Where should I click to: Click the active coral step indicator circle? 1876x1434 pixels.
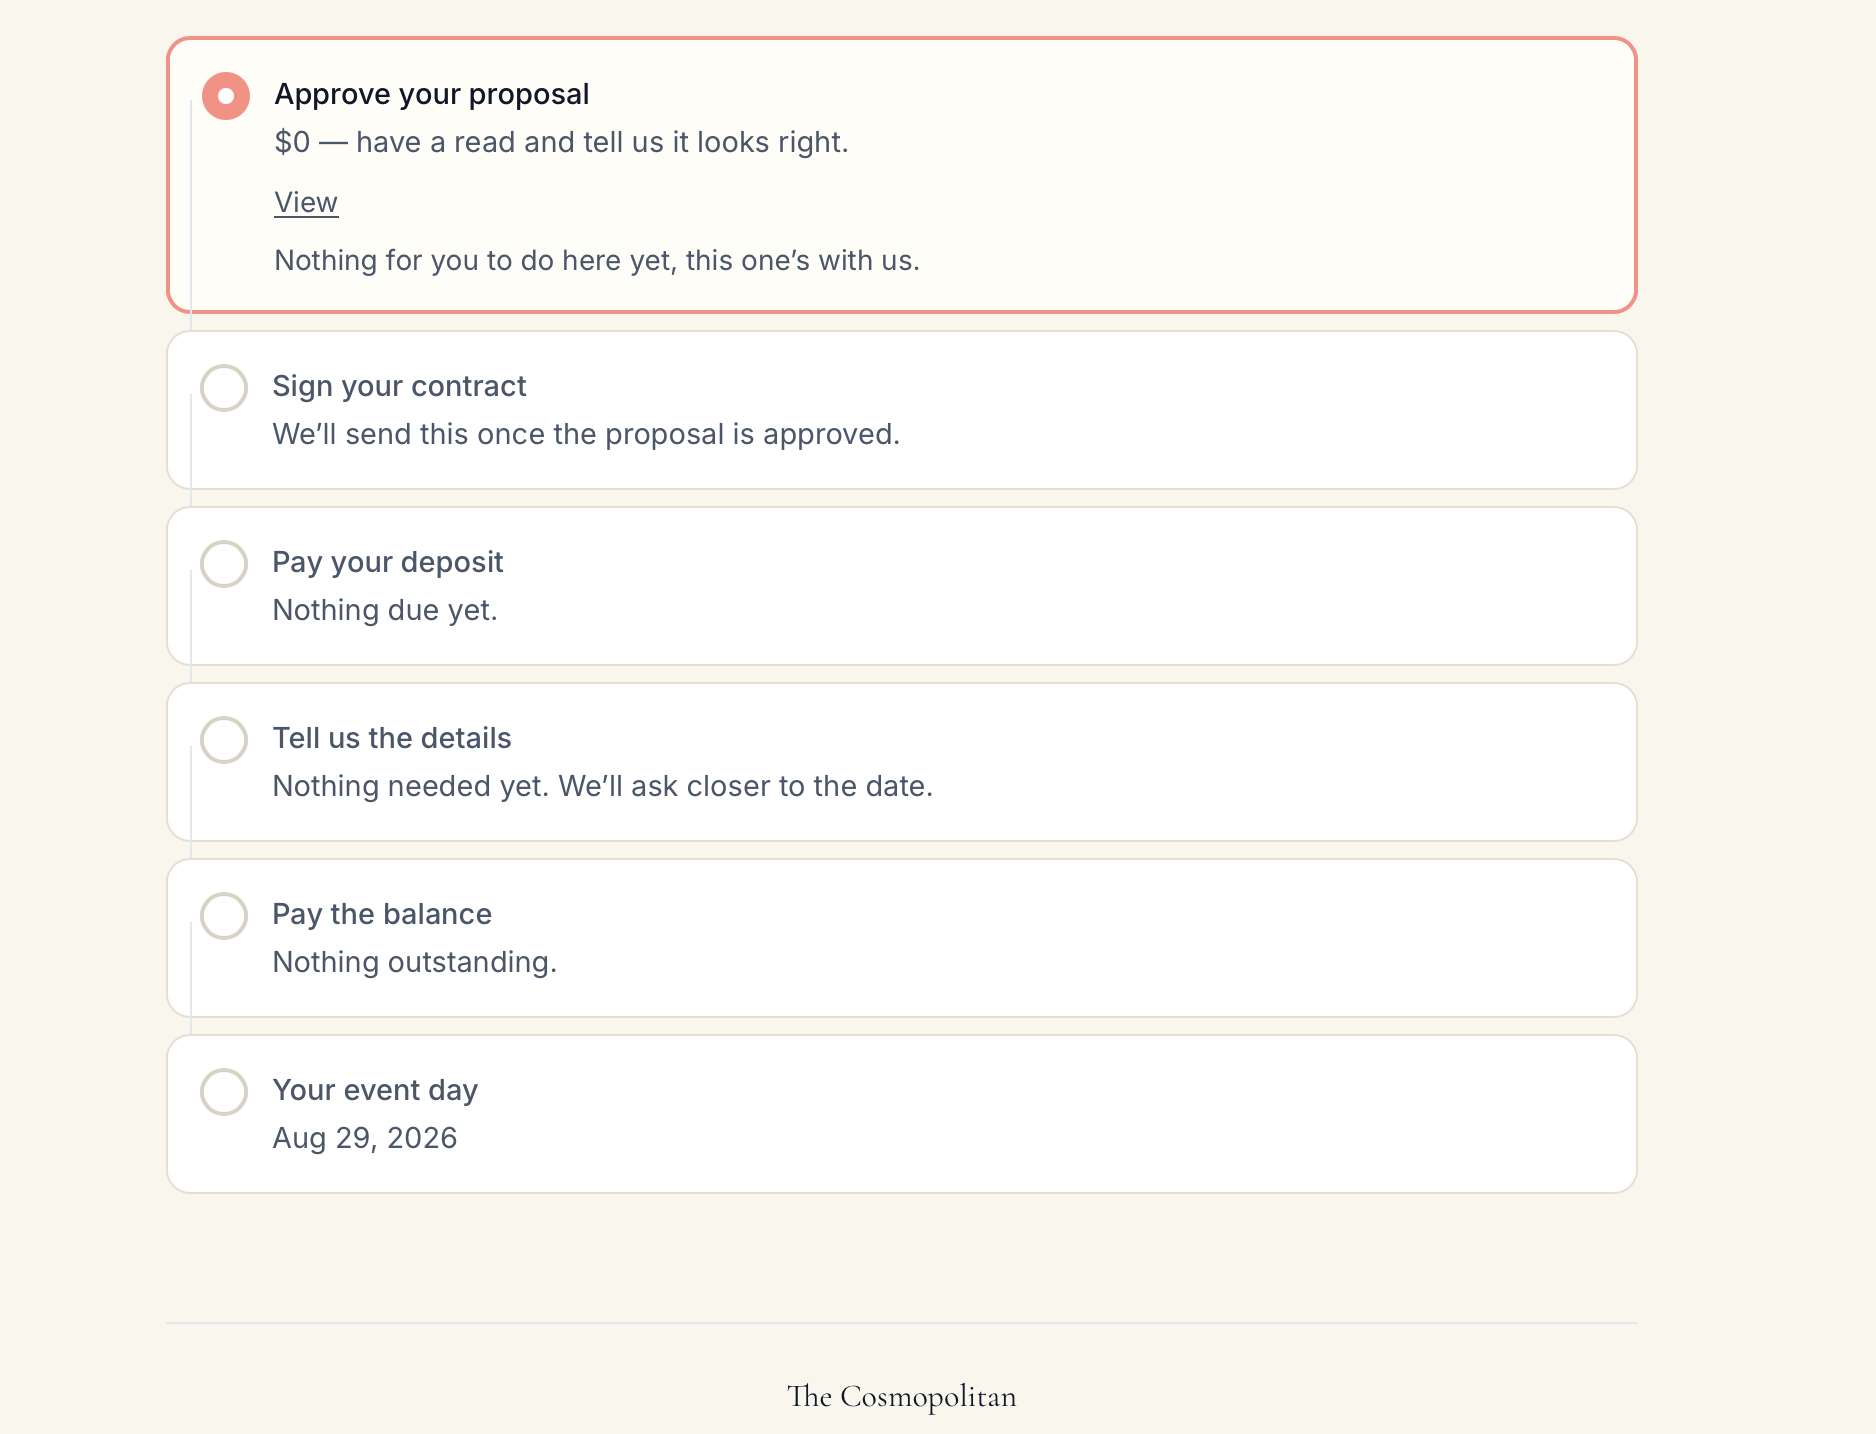[x=226, y=96]
